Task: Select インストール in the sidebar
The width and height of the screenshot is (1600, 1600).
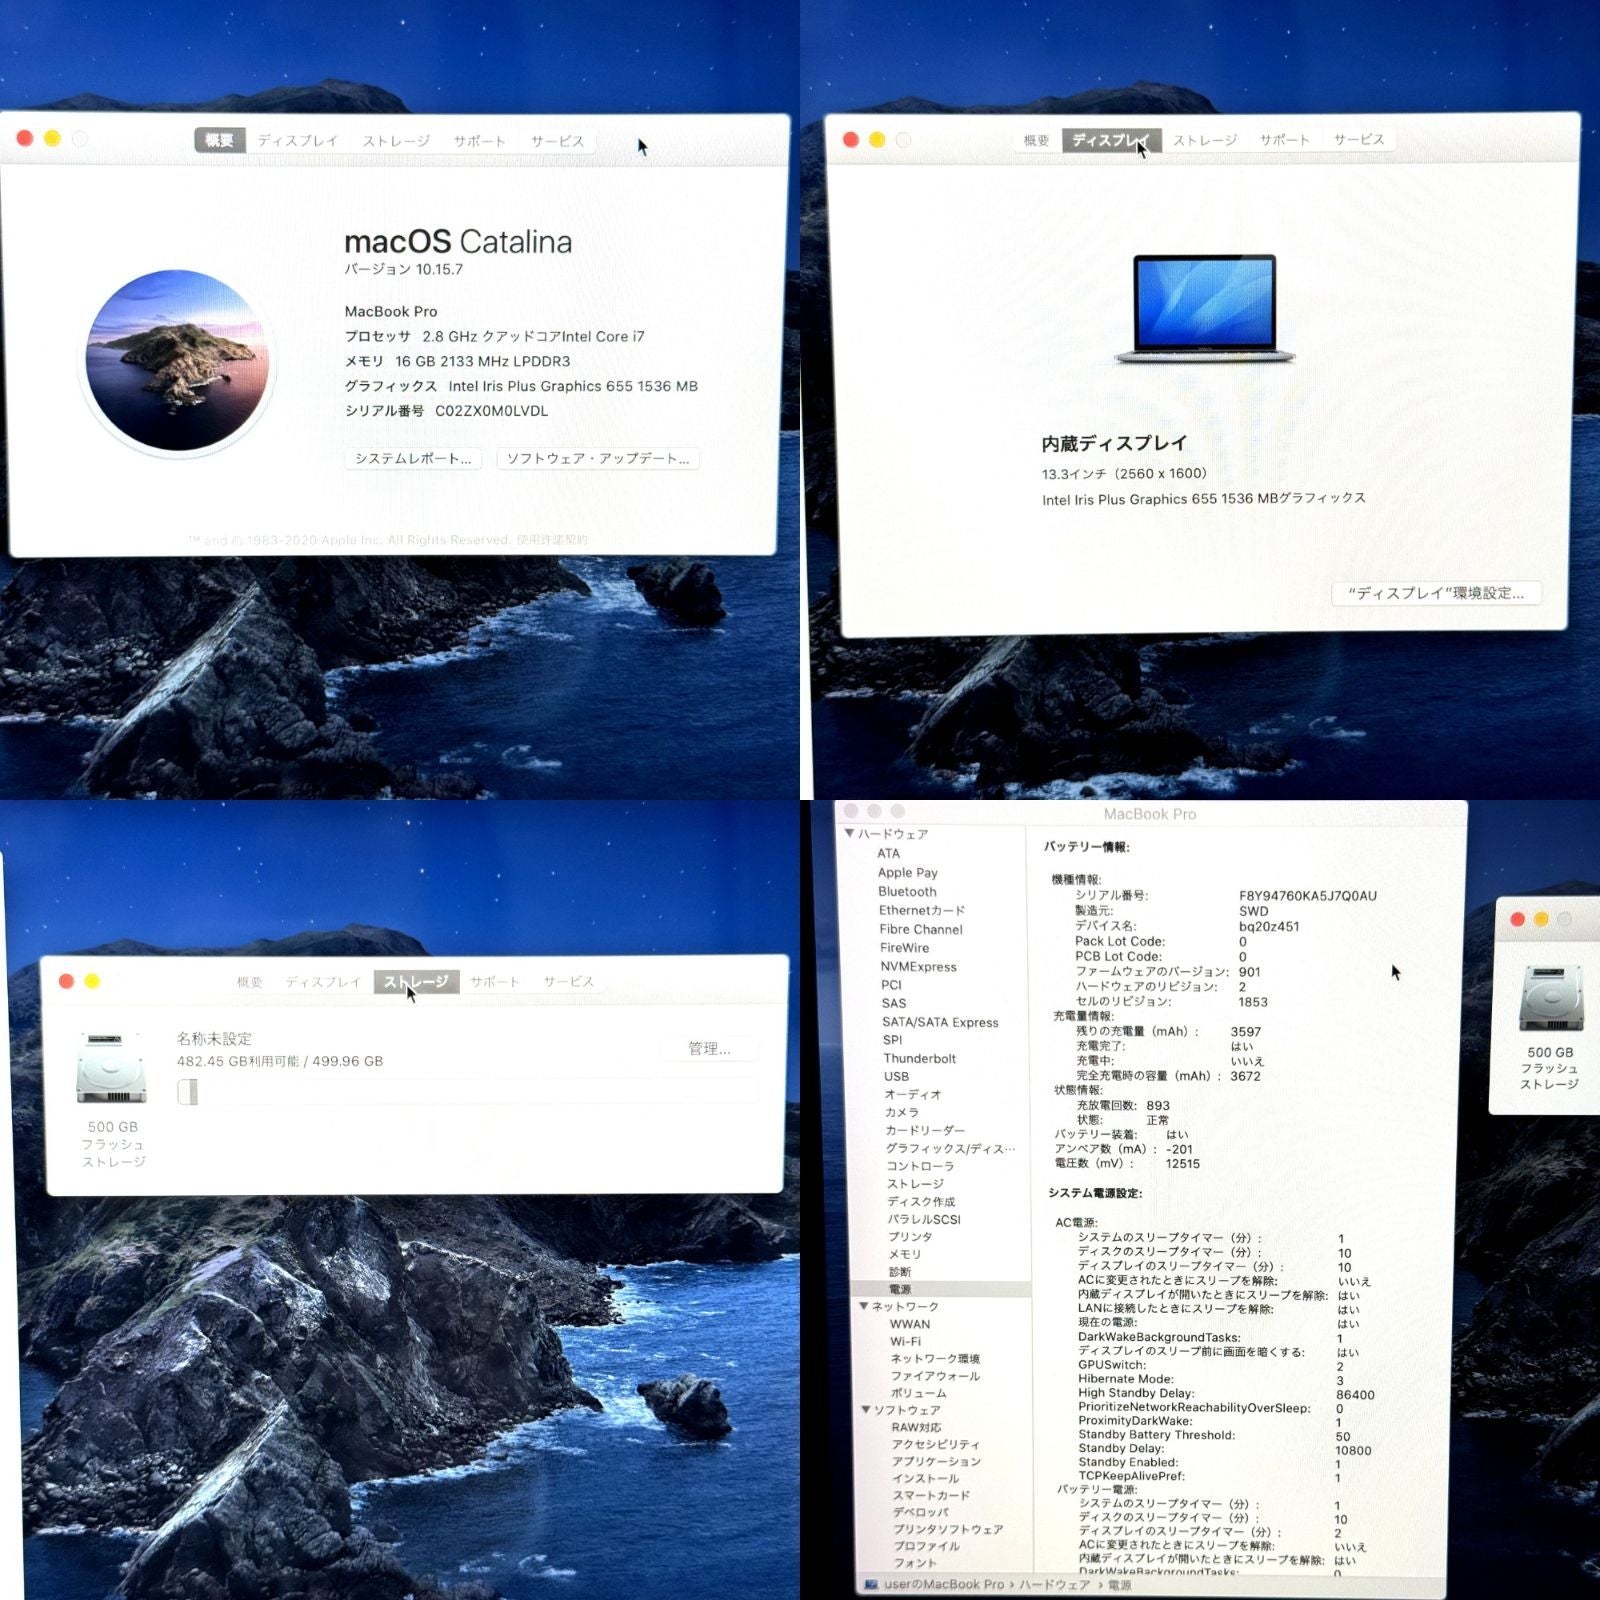Action: [926, 1479]
